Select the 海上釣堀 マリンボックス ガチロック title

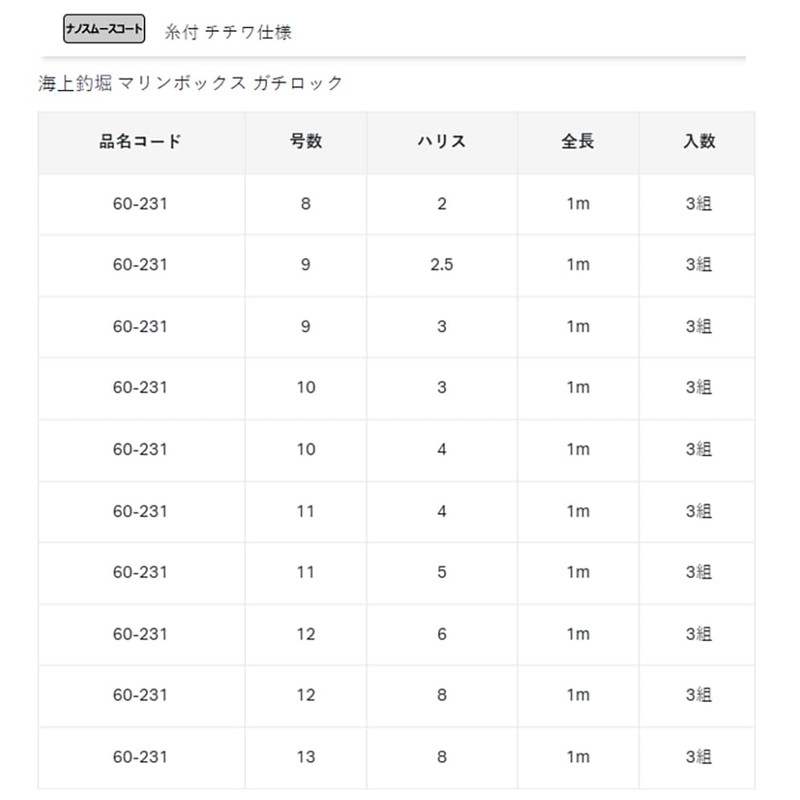pyautogui.click(x=190, y=83)
